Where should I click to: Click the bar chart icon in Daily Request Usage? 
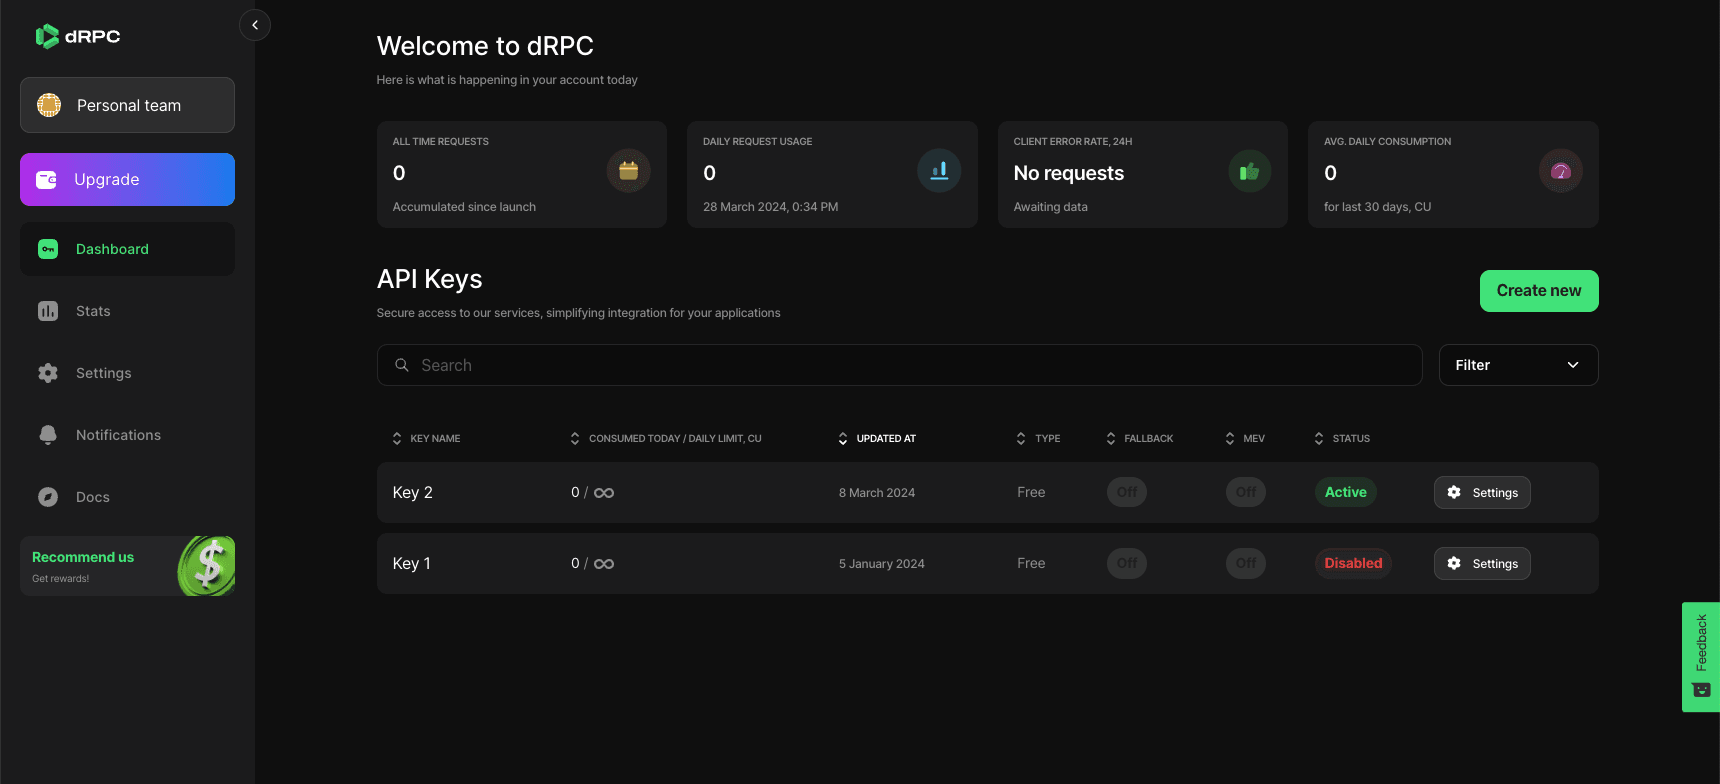[x=938, y=171]
